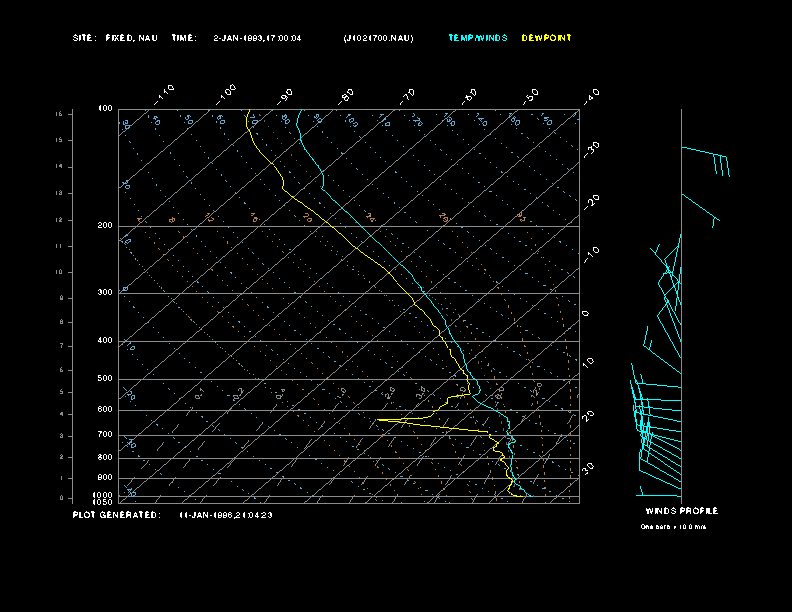Click the 200 pressure level label
Screen dimensions: 792x612
(105, 226)
